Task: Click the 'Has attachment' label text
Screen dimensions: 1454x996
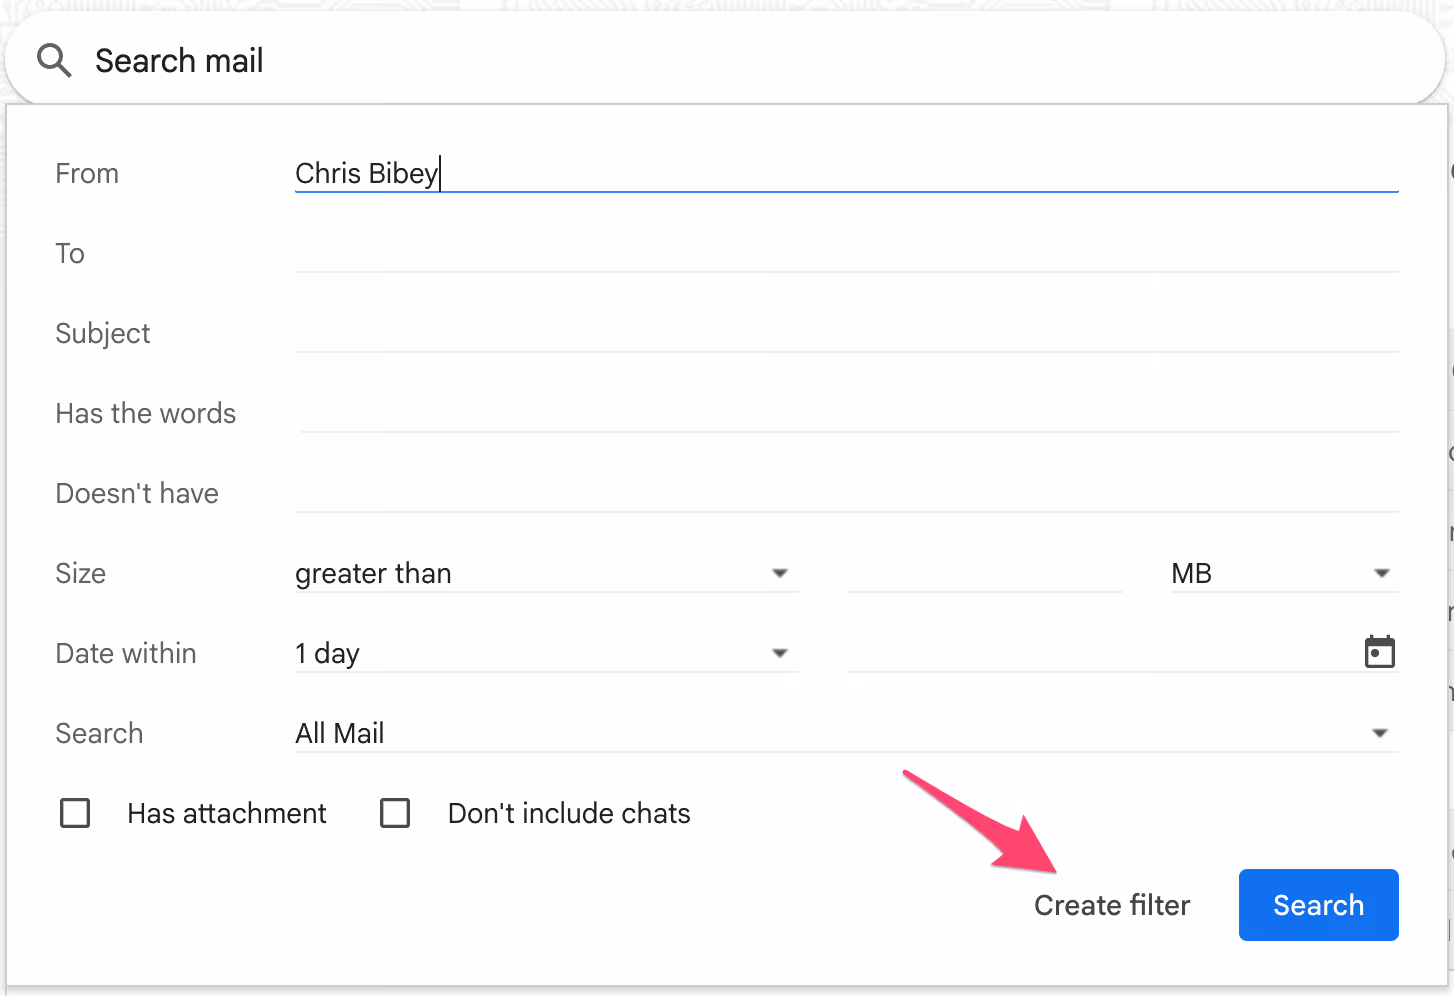Action: [226, 813]
